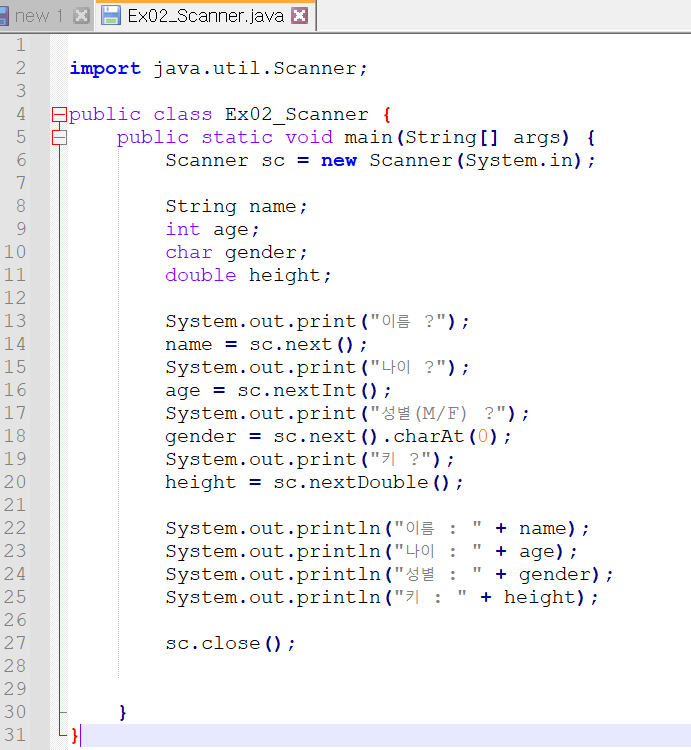Click '+ height' on line 25

pos(528,597)
